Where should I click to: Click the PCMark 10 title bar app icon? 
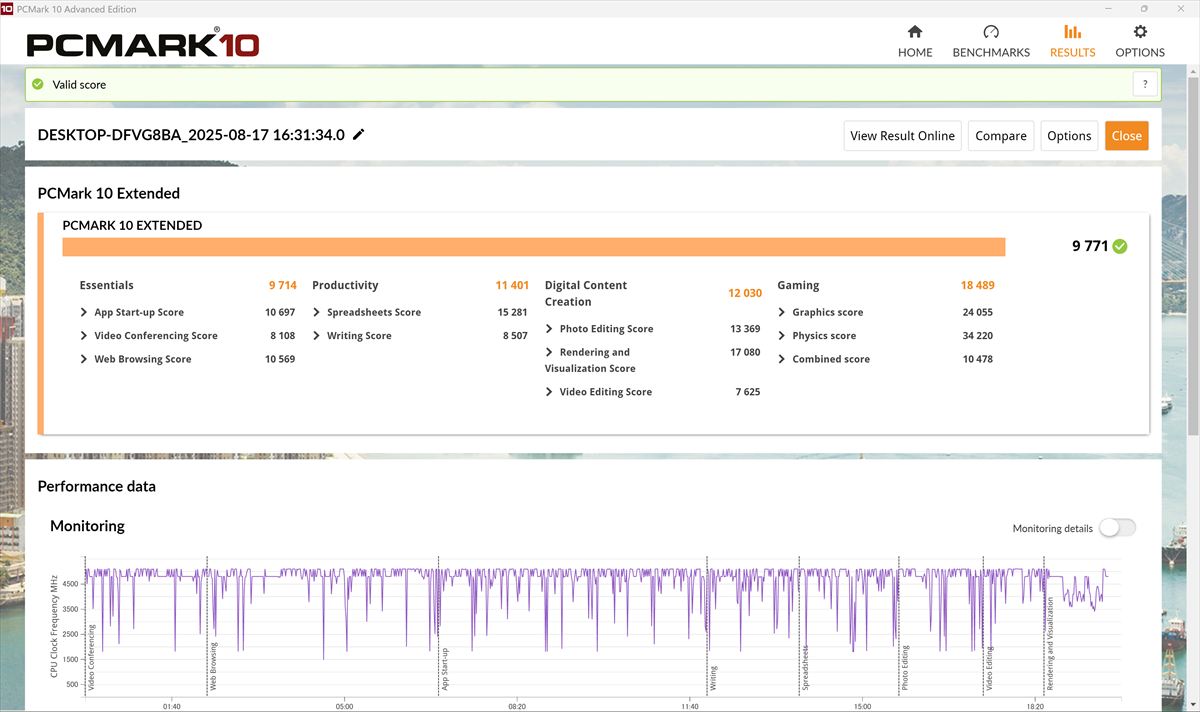8,9
